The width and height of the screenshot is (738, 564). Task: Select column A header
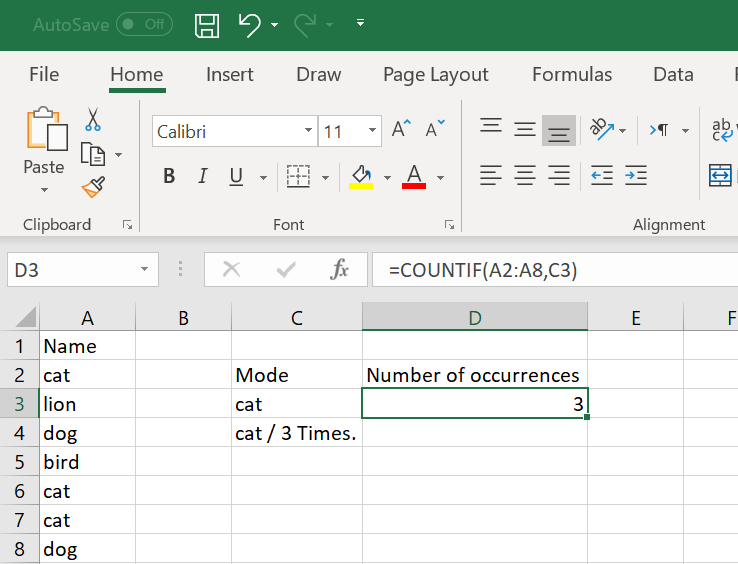point(88,316)
